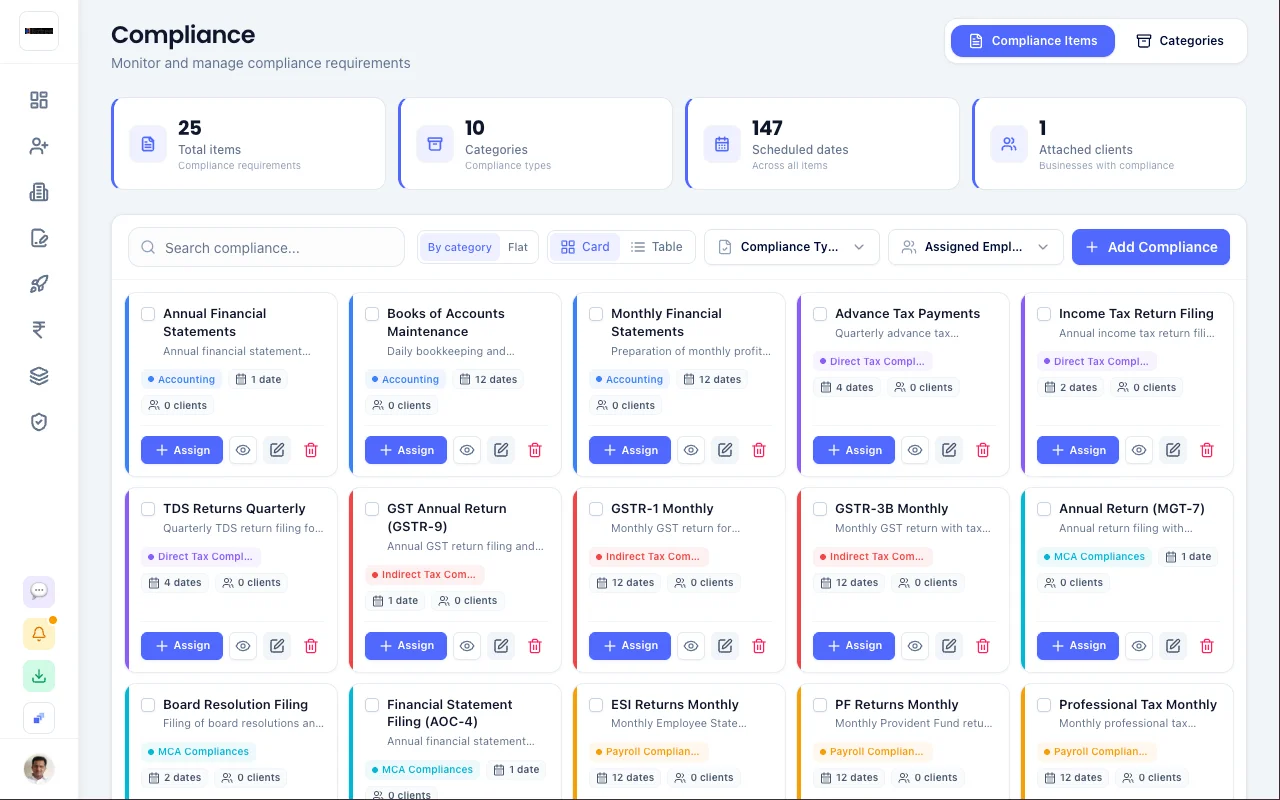Switch to the Categories tab
This screenshot has height=800, width=1280.
[1180, 41]
